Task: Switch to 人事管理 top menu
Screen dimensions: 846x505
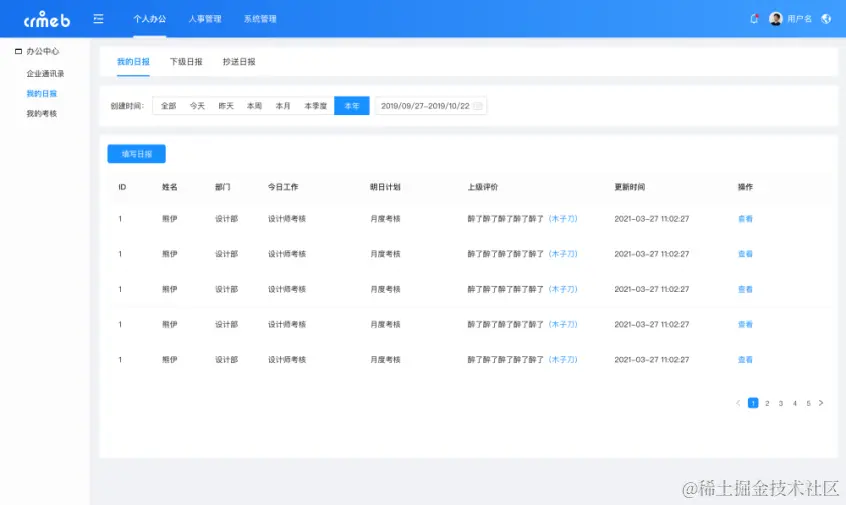Action: click(205, 19)
